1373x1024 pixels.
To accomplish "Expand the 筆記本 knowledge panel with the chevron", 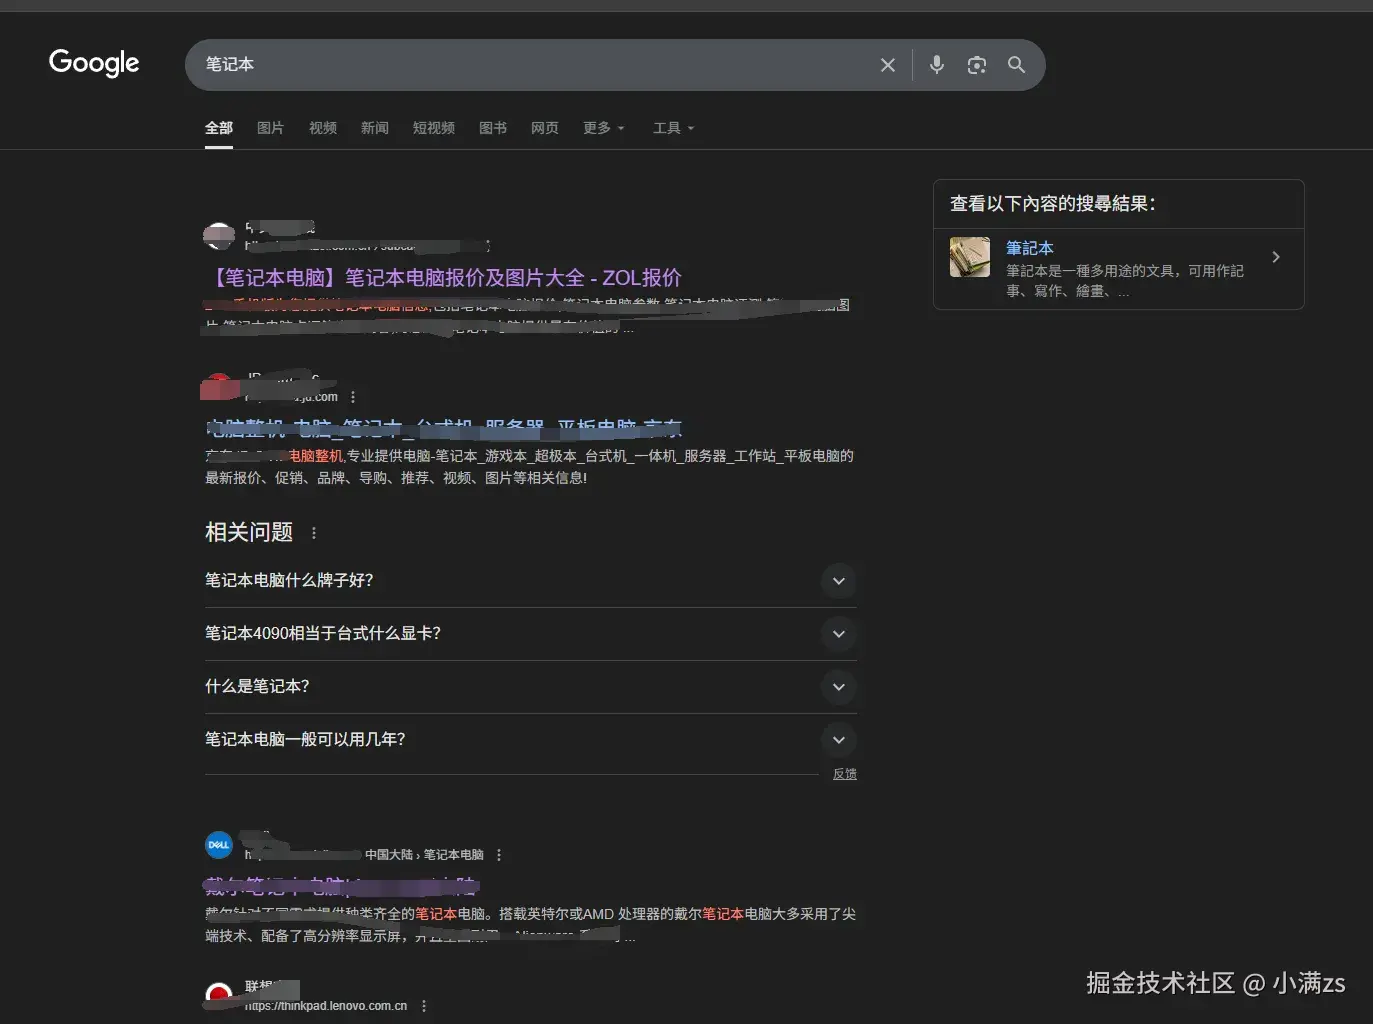I will pyautogui.click(x=1276, y=257).
